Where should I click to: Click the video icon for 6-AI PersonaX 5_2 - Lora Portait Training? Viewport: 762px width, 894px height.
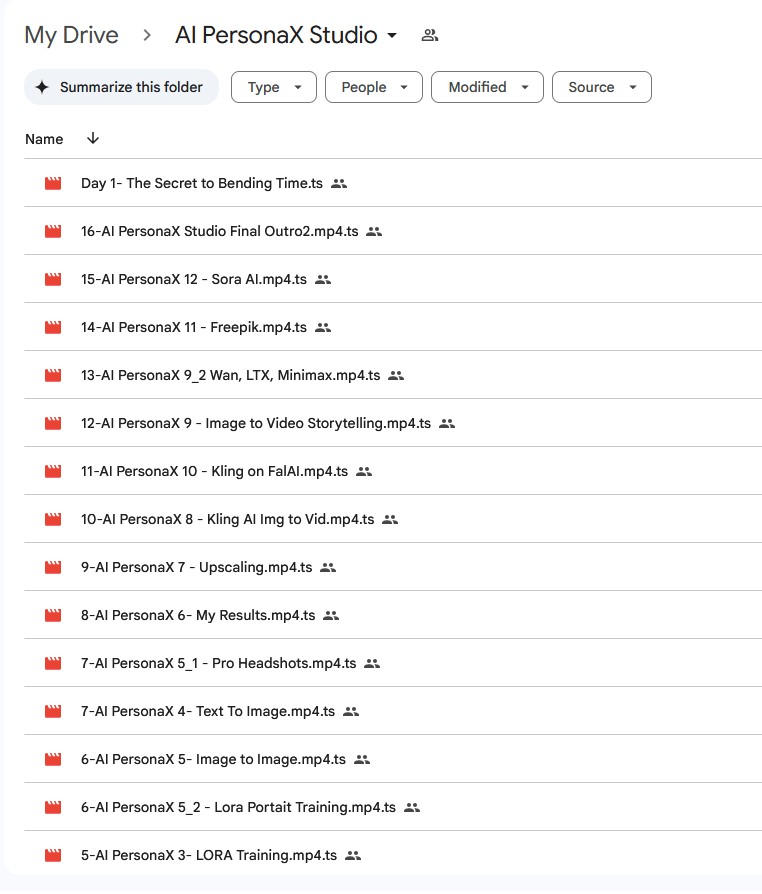[x=53, y=807]
